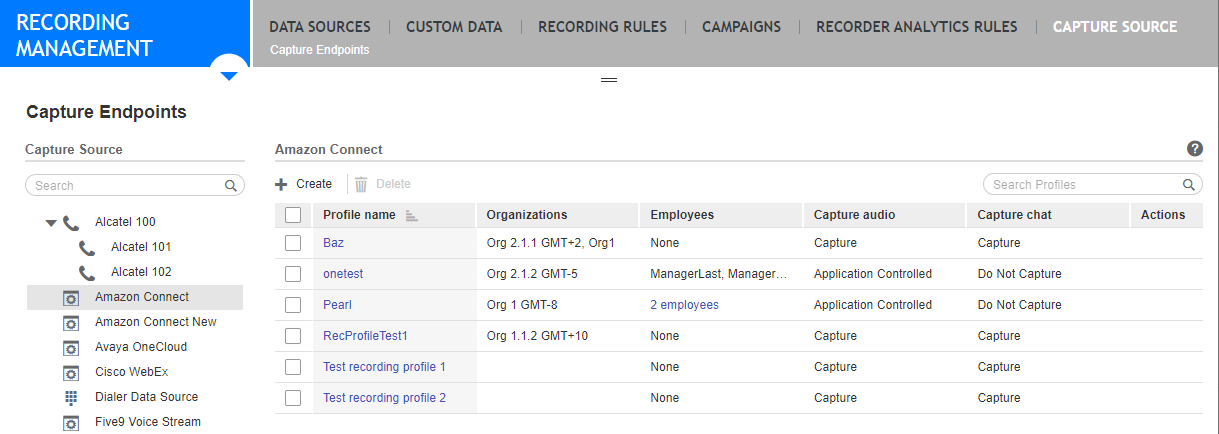This screenshot has width=1219, height=434.
Task: Open the Recording Management module dropdown arrow
Action: tap(229, 75)
